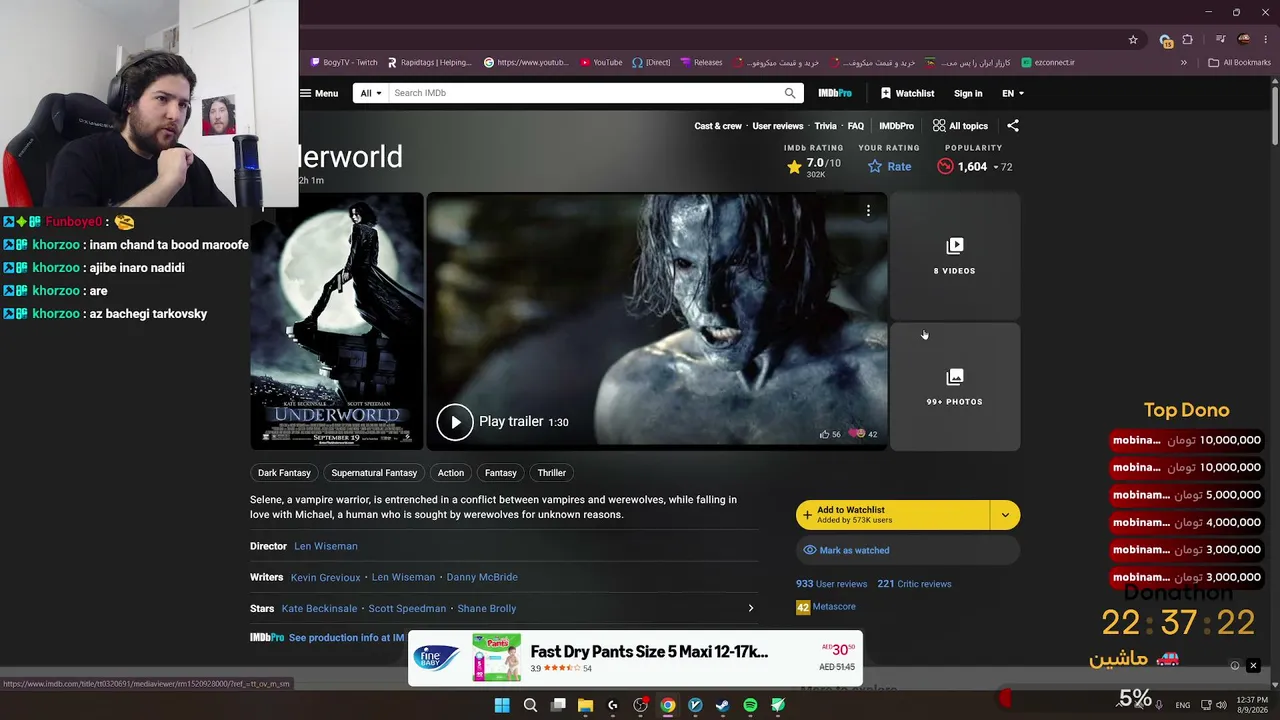
Task: Open the 99+ Photos gallery
Action: [955, 387]
